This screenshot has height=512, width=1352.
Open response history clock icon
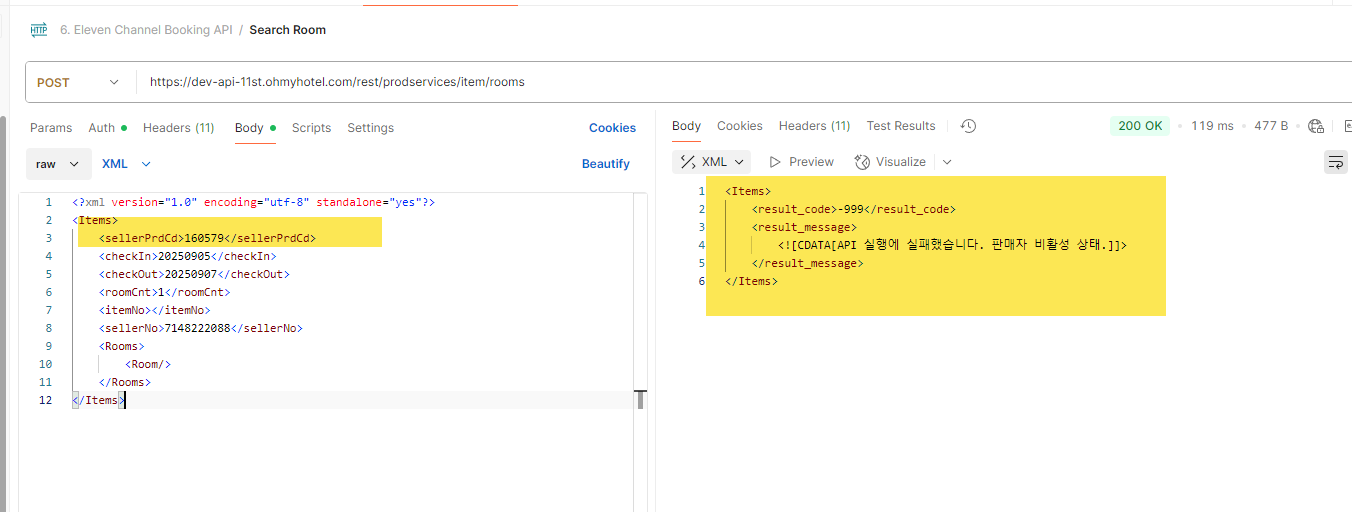coord(968,126)
